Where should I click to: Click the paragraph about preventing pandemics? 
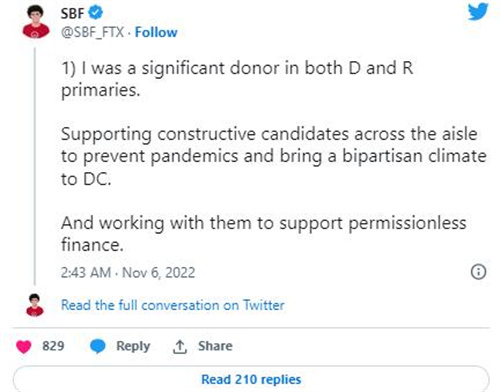click(x=274, y=156)
